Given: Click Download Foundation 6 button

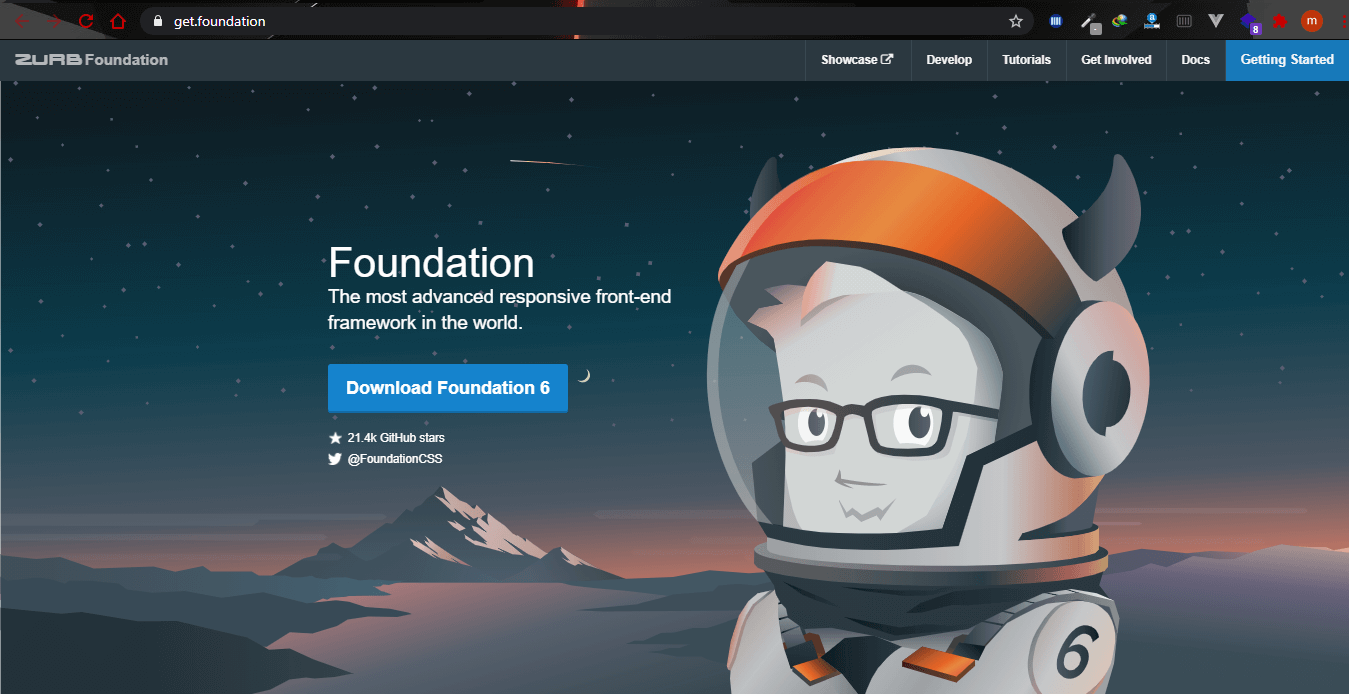Looking at the screenshot, I should click(x=447, y=388).
